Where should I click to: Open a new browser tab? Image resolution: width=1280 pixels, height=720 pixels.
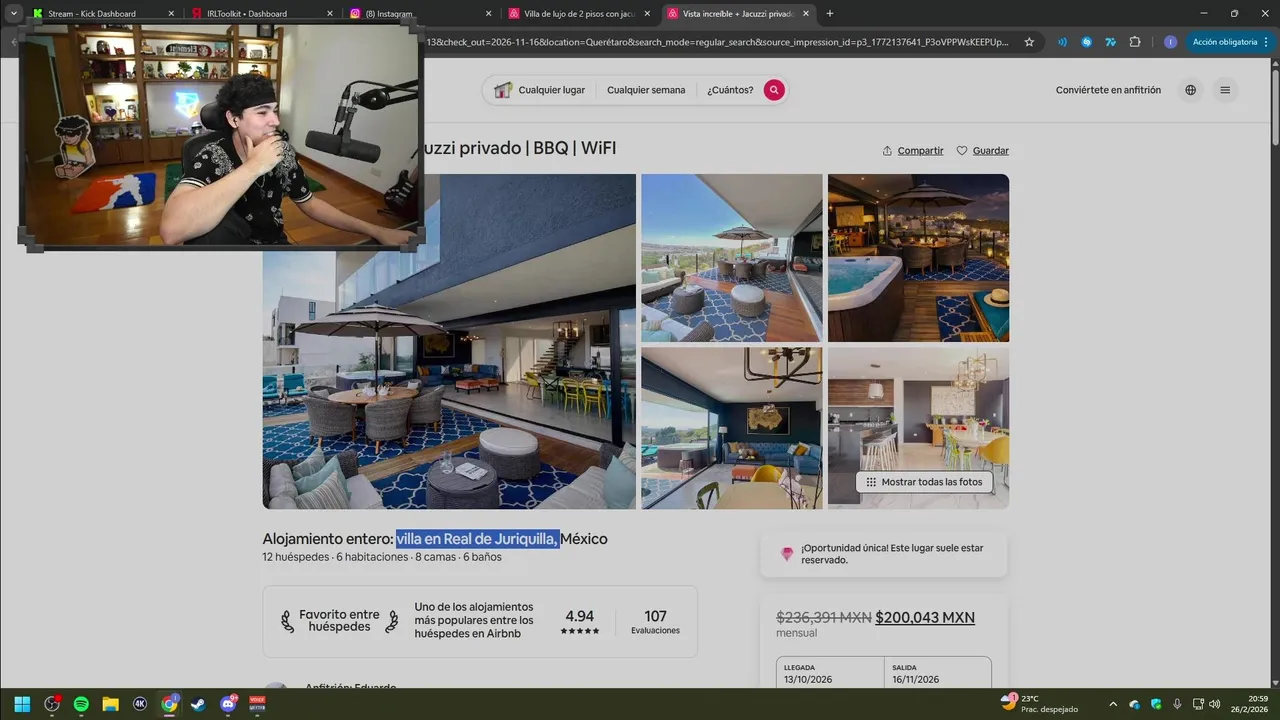(x=830, y=14)
